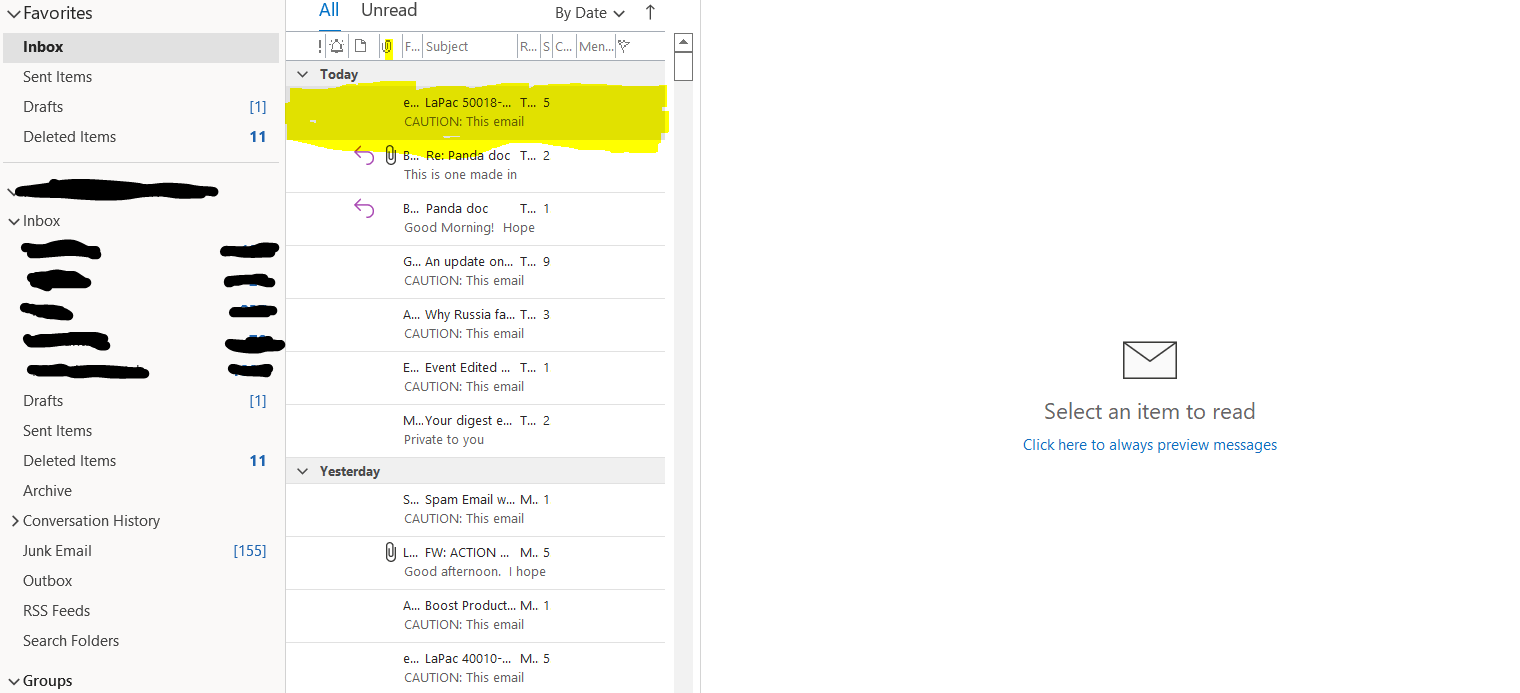Image resolution: width=1520 pixels, height=693 pixels.
Task: Select the Your digest email
Action: click(x=476, y=431)
